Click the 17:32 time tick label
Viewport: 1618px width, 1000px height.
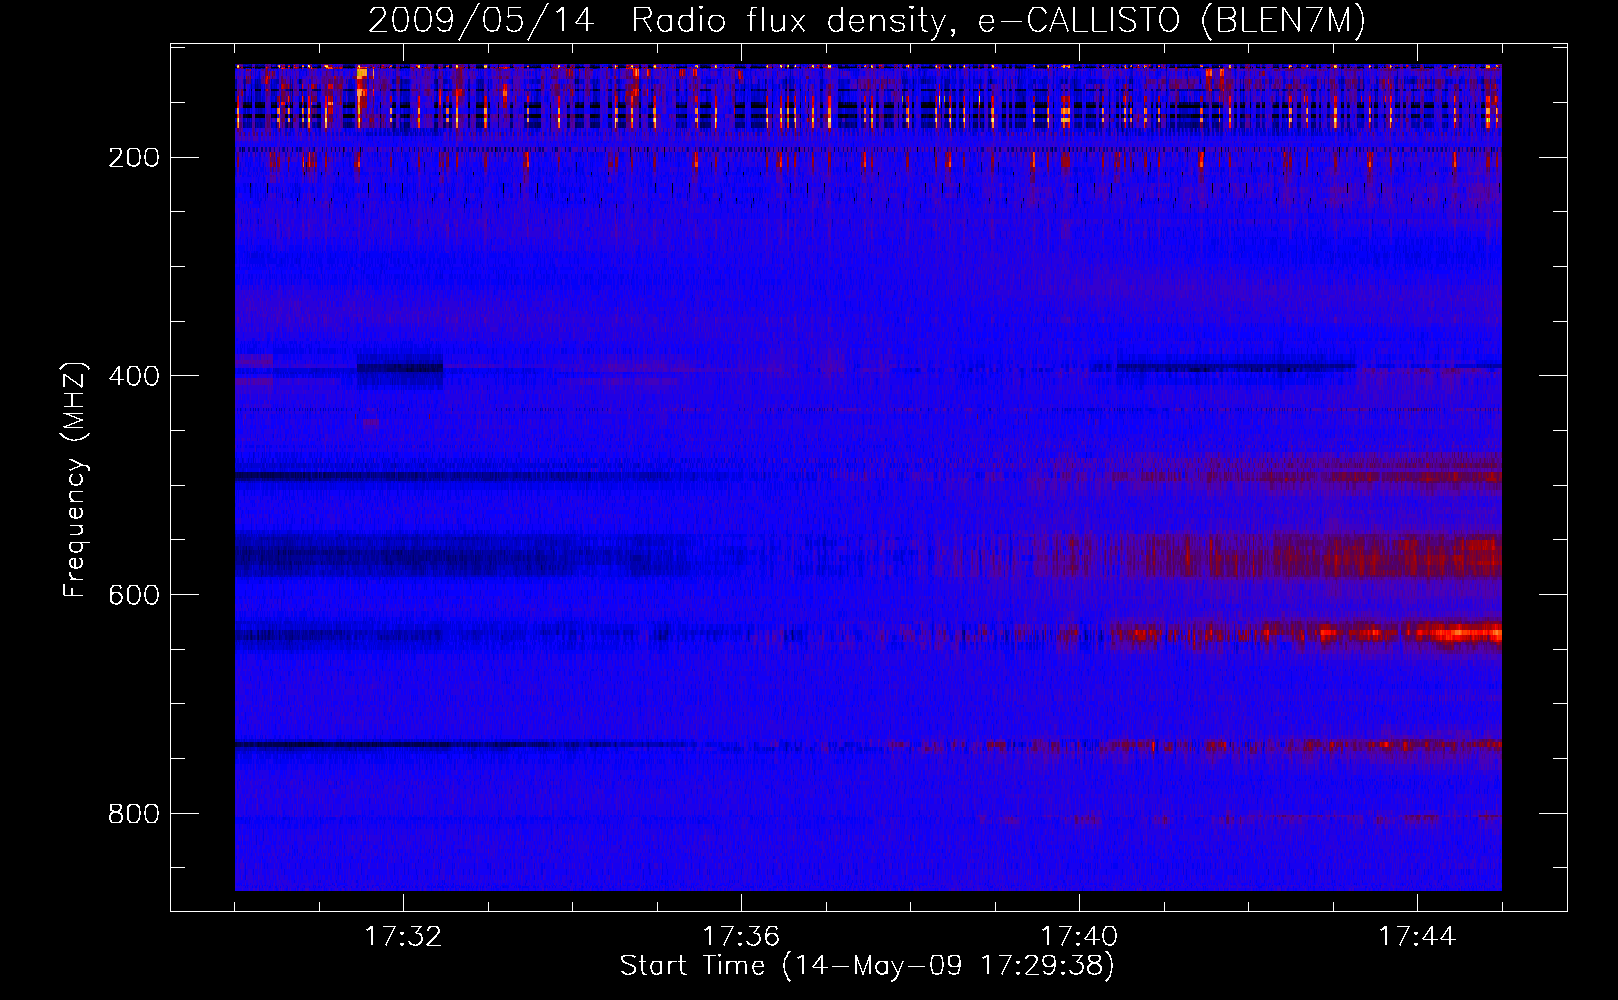pyautogui.click(x=403, y=937)
